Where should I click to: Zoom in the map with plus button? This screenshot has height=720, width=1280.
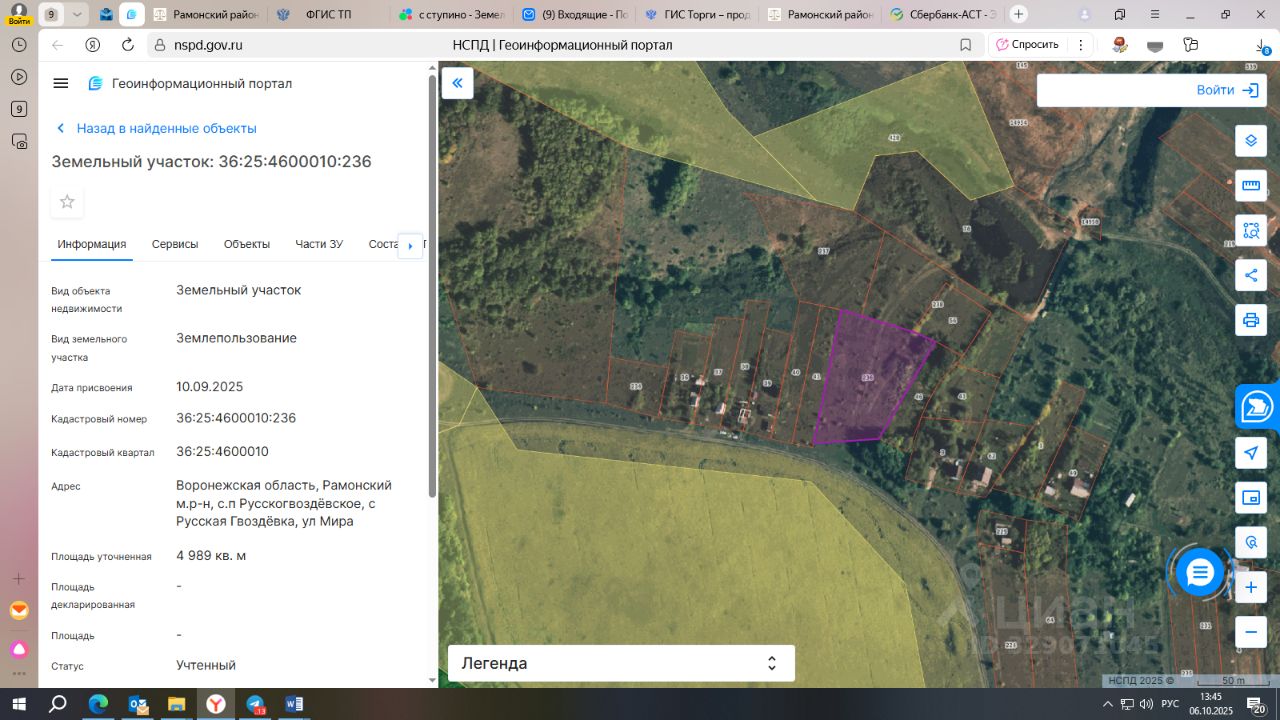tap(1251, 587)
